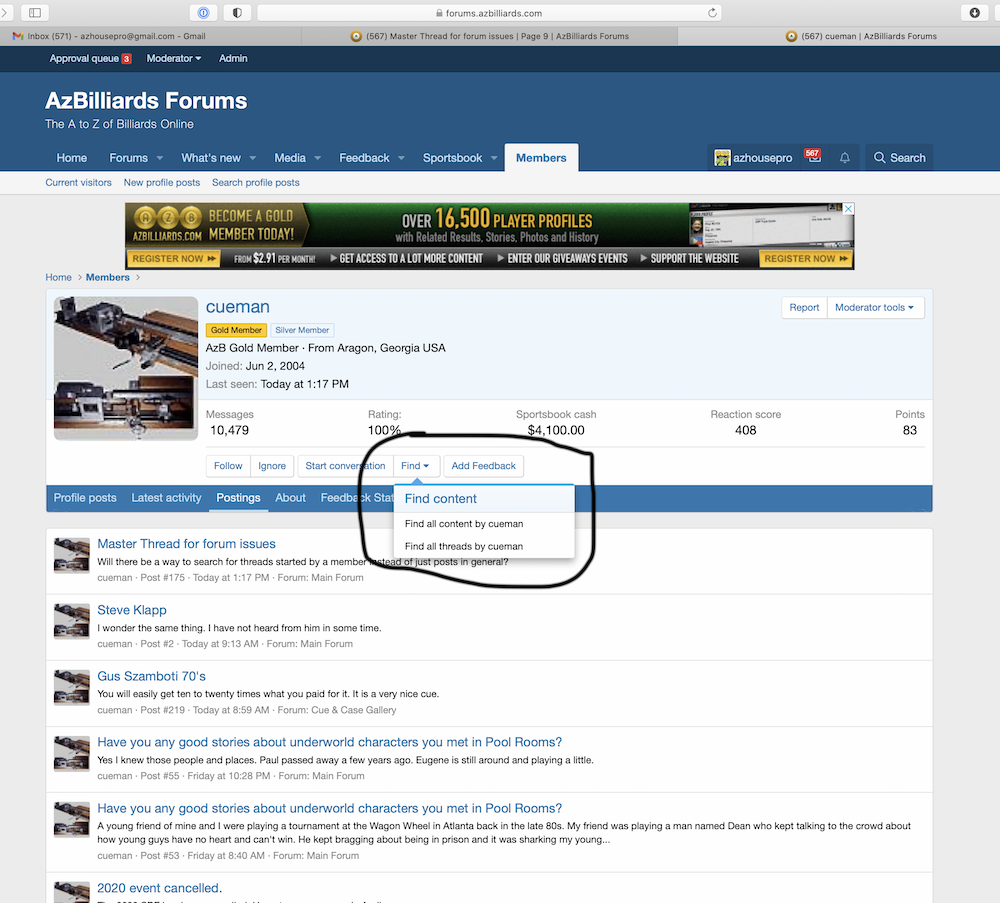Click the shield privacy report icon
Screen dimensions: 1000x903
tap(237, 12)
